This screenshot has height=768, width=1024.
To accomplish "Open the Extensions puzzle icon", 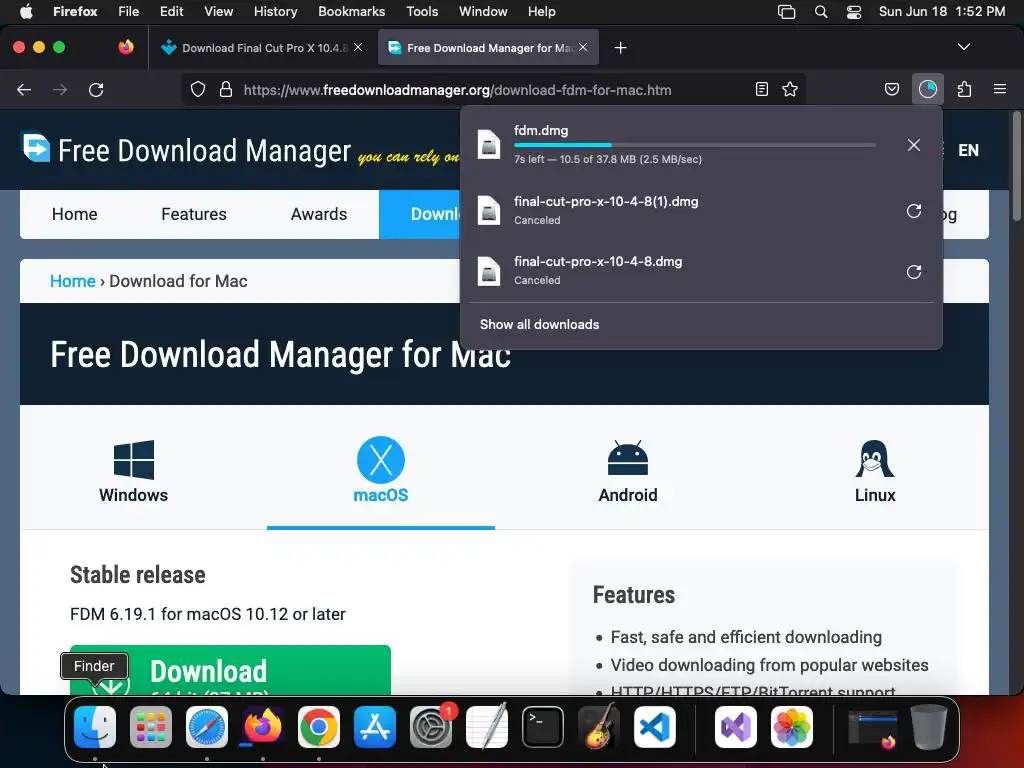I will tap(964, 89).
